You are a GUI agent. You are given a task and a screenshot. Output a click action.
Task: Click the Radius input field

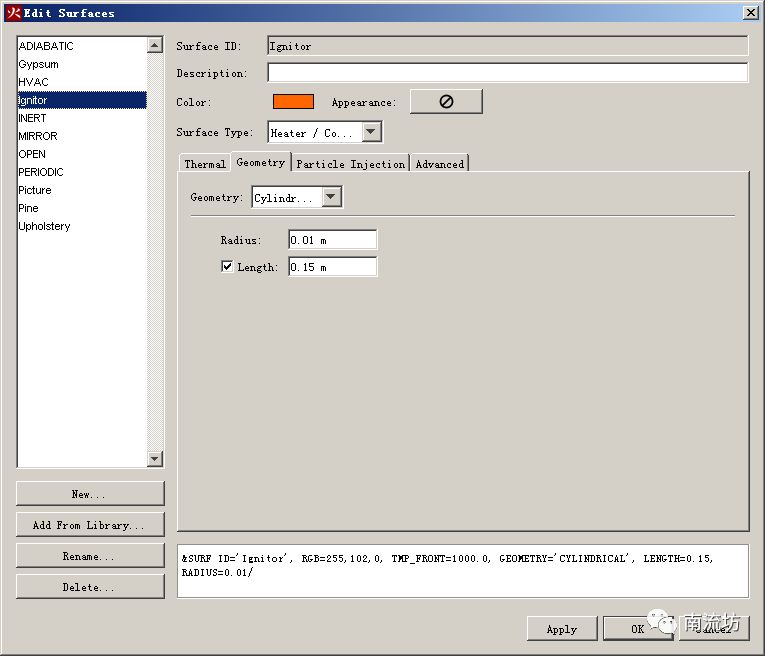[332, 240]
